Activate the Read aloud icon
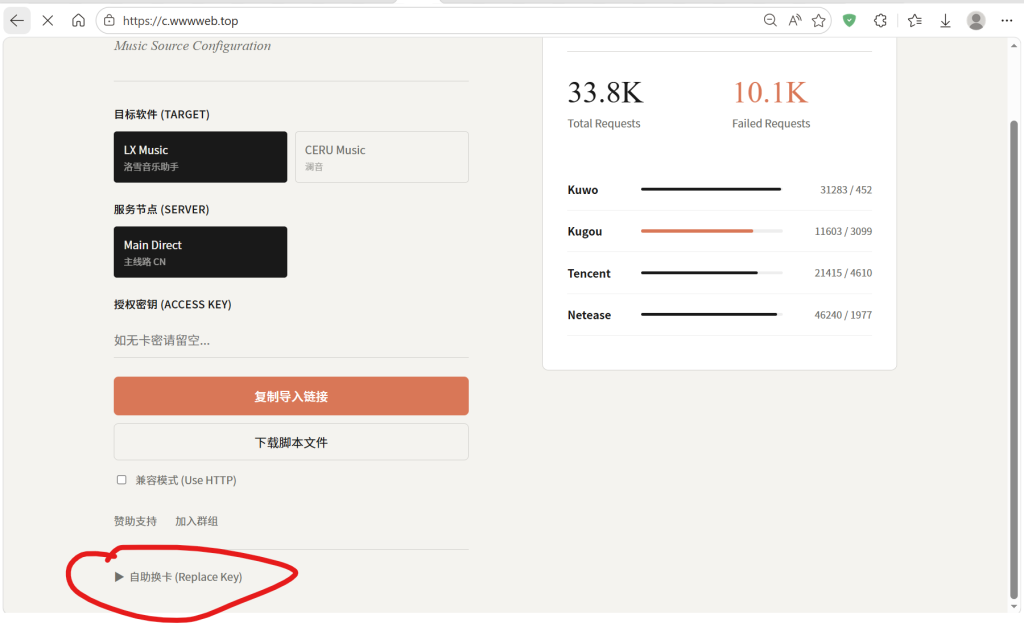This screenshot has height=623, width=1024. 795,21
